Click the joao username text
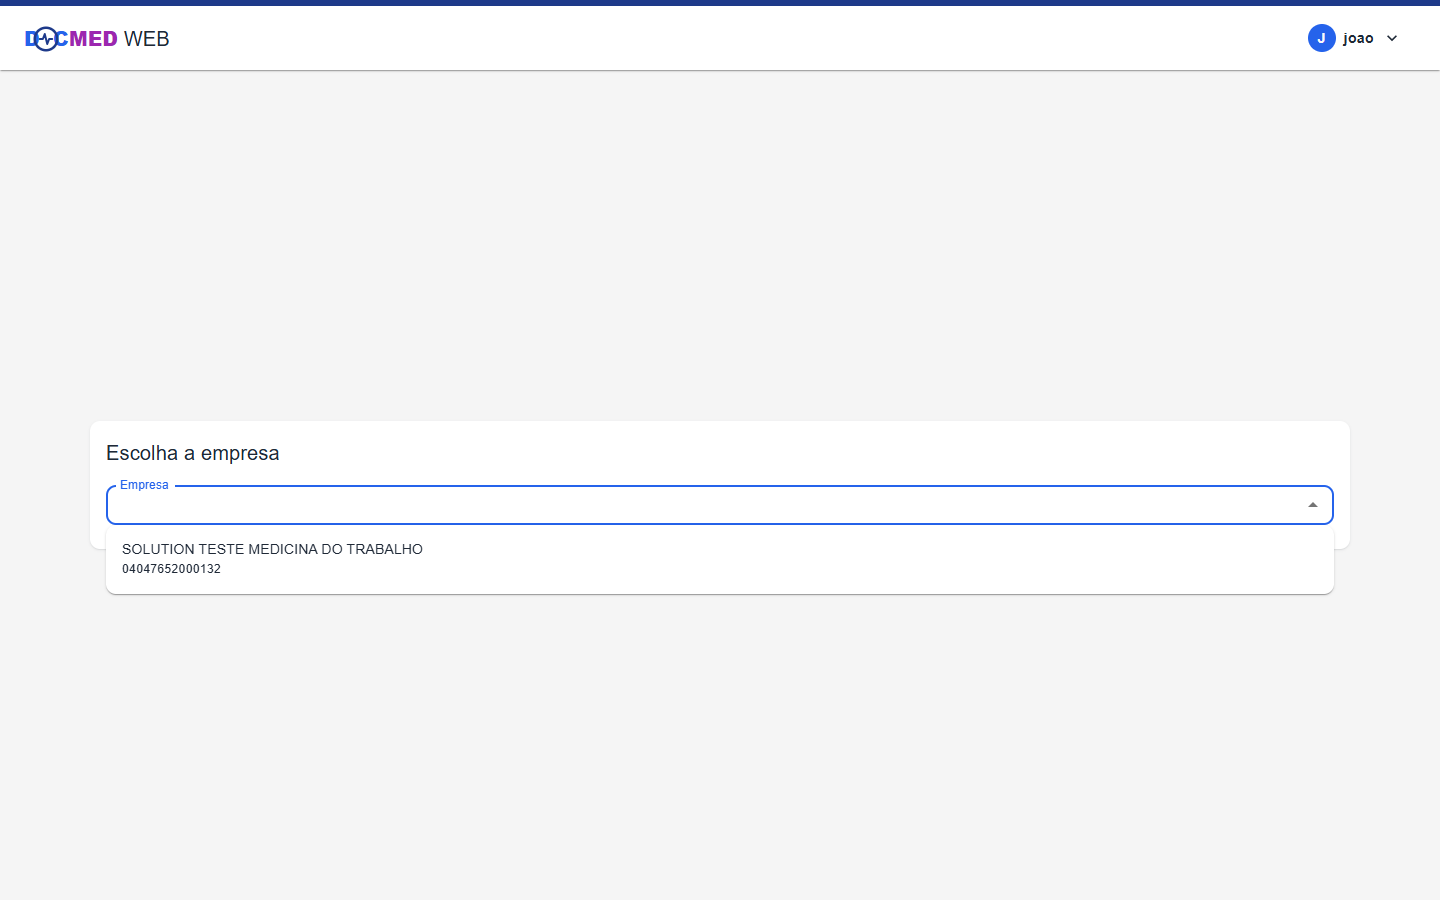 [1358, 38]
